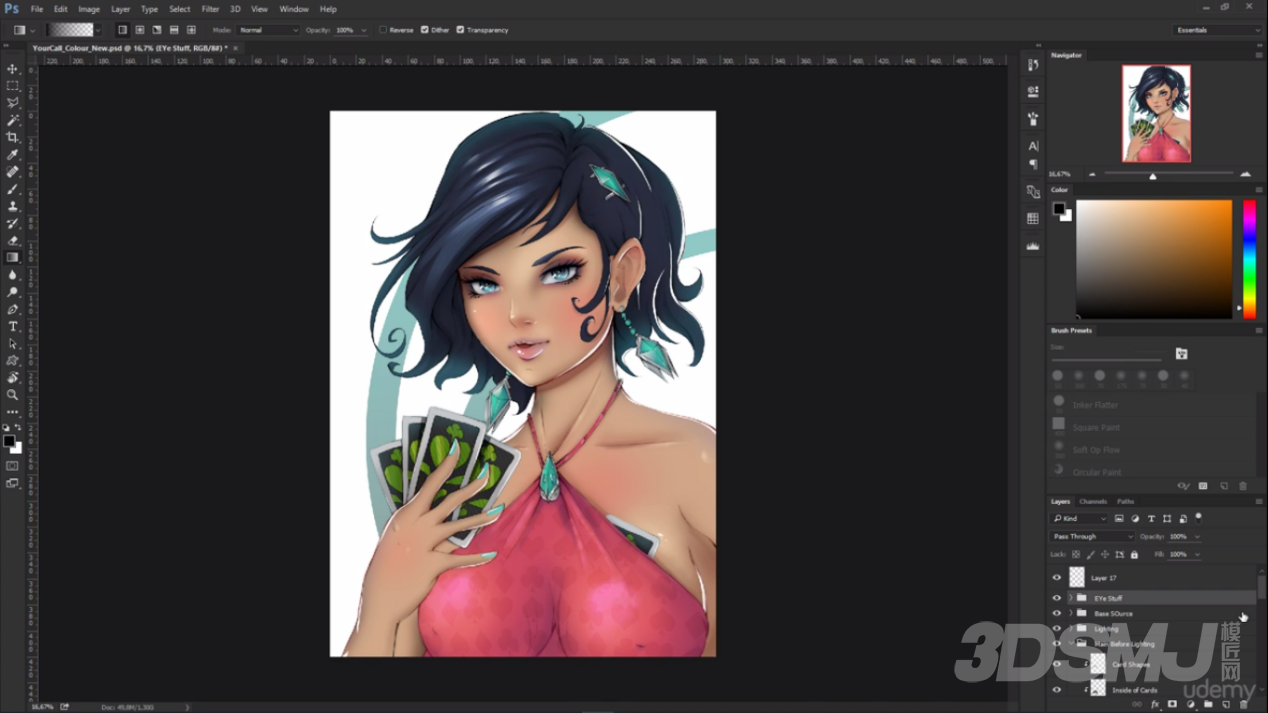Viewport: 1268px width, 713px height.
Task: Select the Move tool
Action: 13,69
